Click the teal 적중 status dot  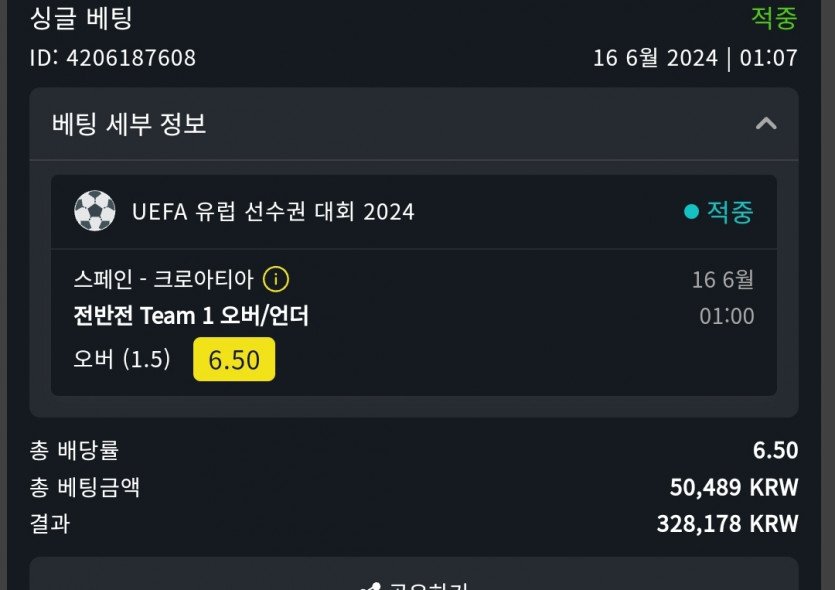click(691, 212)
